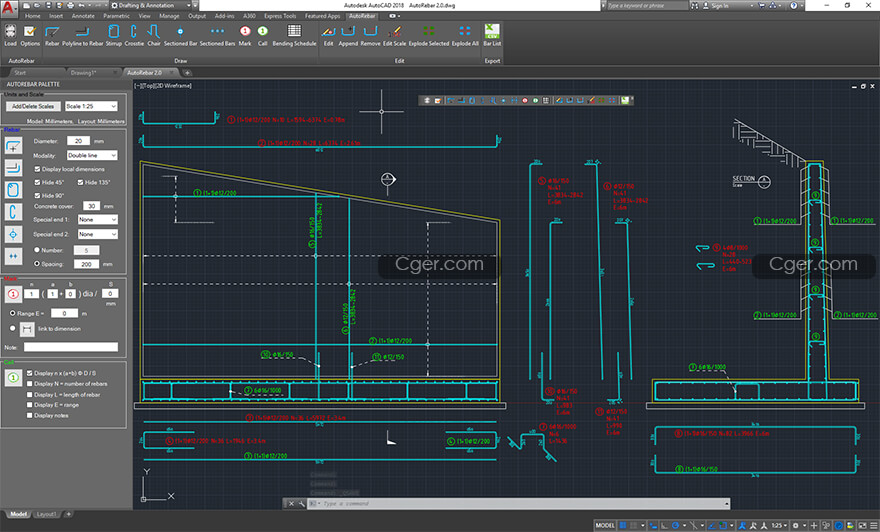Open the Annotate ribbon tab
Image resolution: width=880 pixels, height=532 pixels.
tap(83, 16)
